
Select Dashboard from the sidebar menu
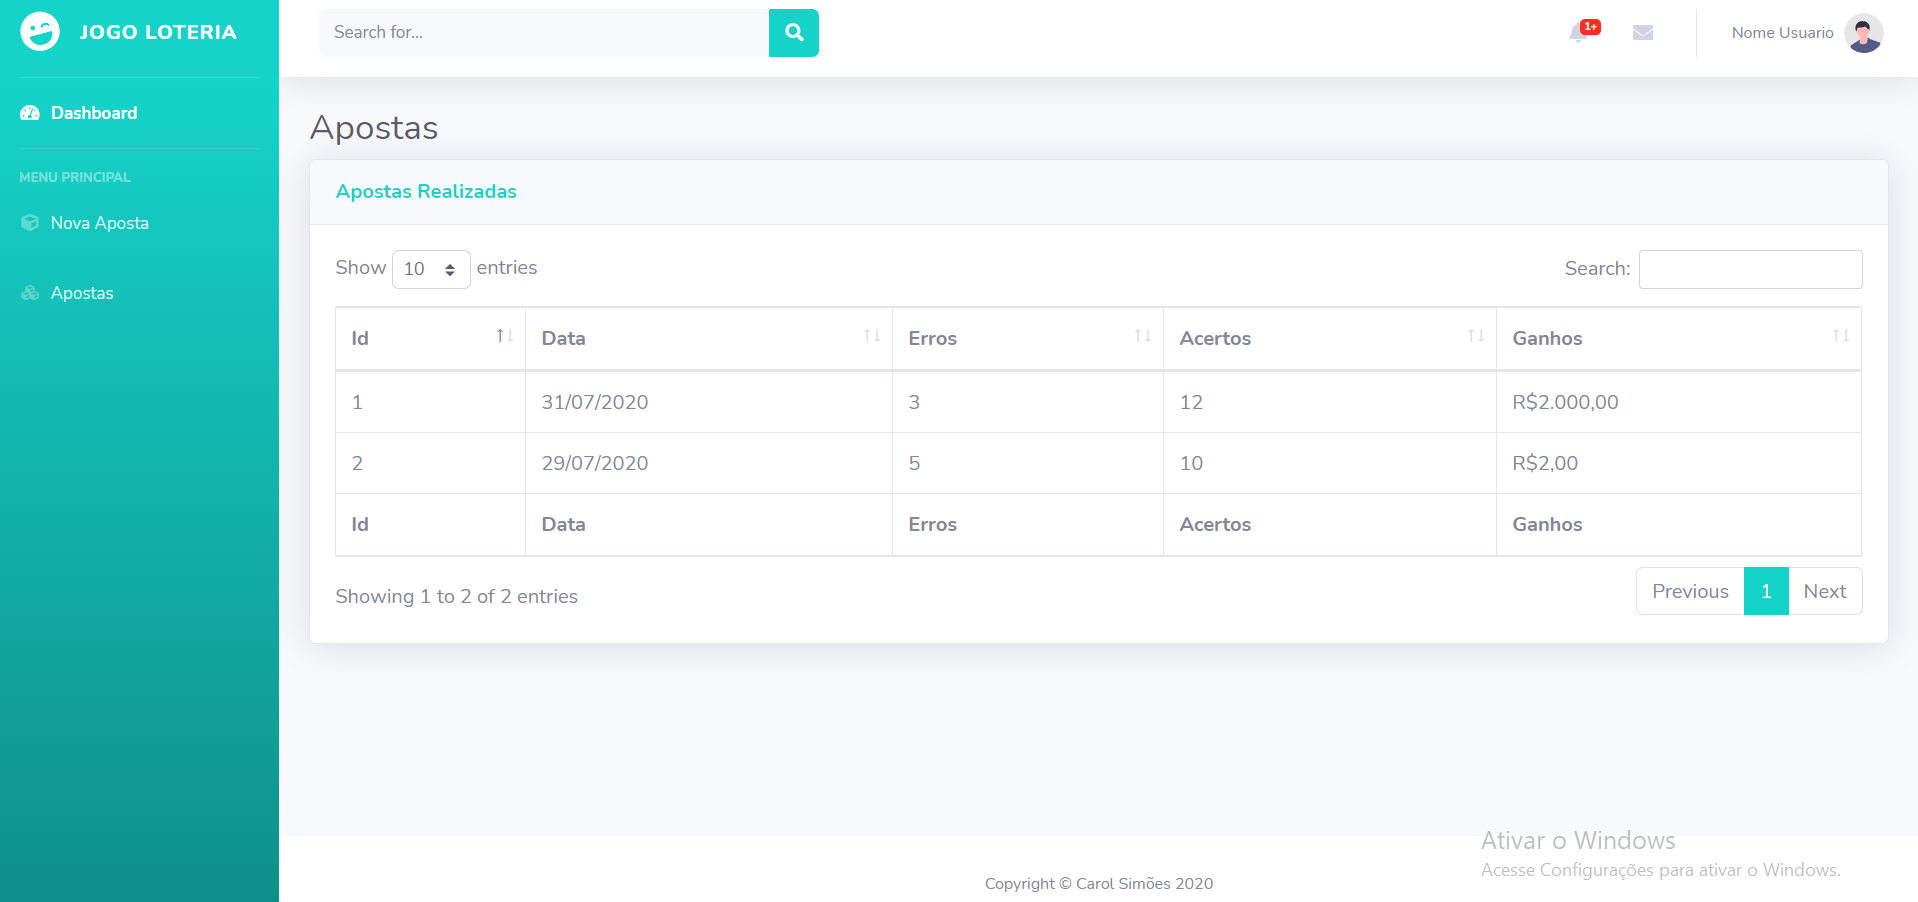tap(94, 113)
